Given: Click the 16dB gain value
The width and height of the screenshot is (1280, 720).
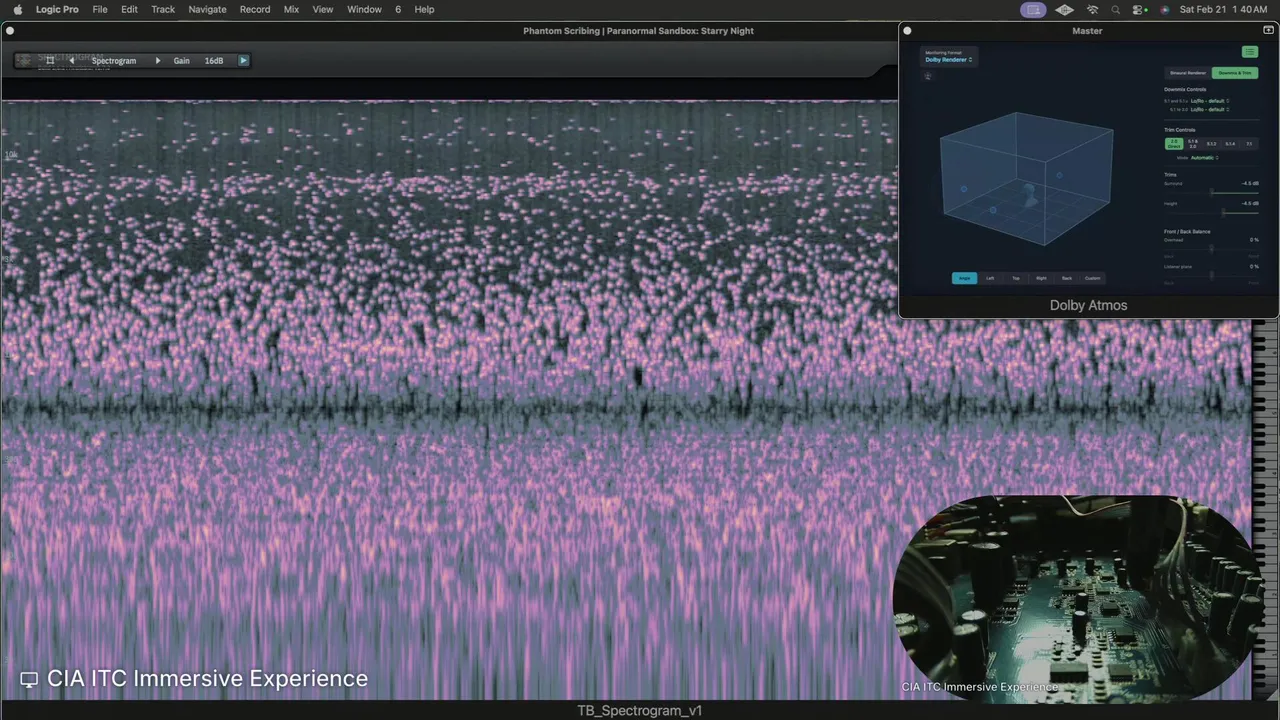Looking at the screenshot, I should coord(214,61).
